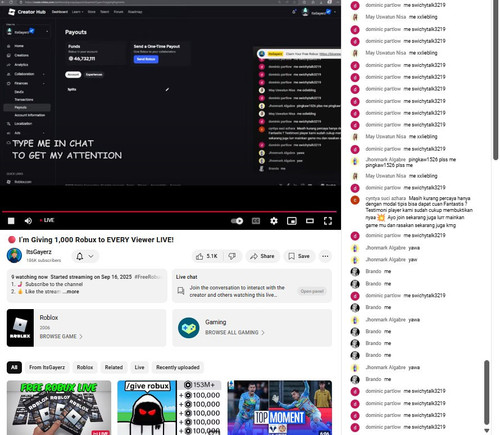Click the #FreeRobux hashtag link
This screenshot has width=500, height=435.
(147, 277)
